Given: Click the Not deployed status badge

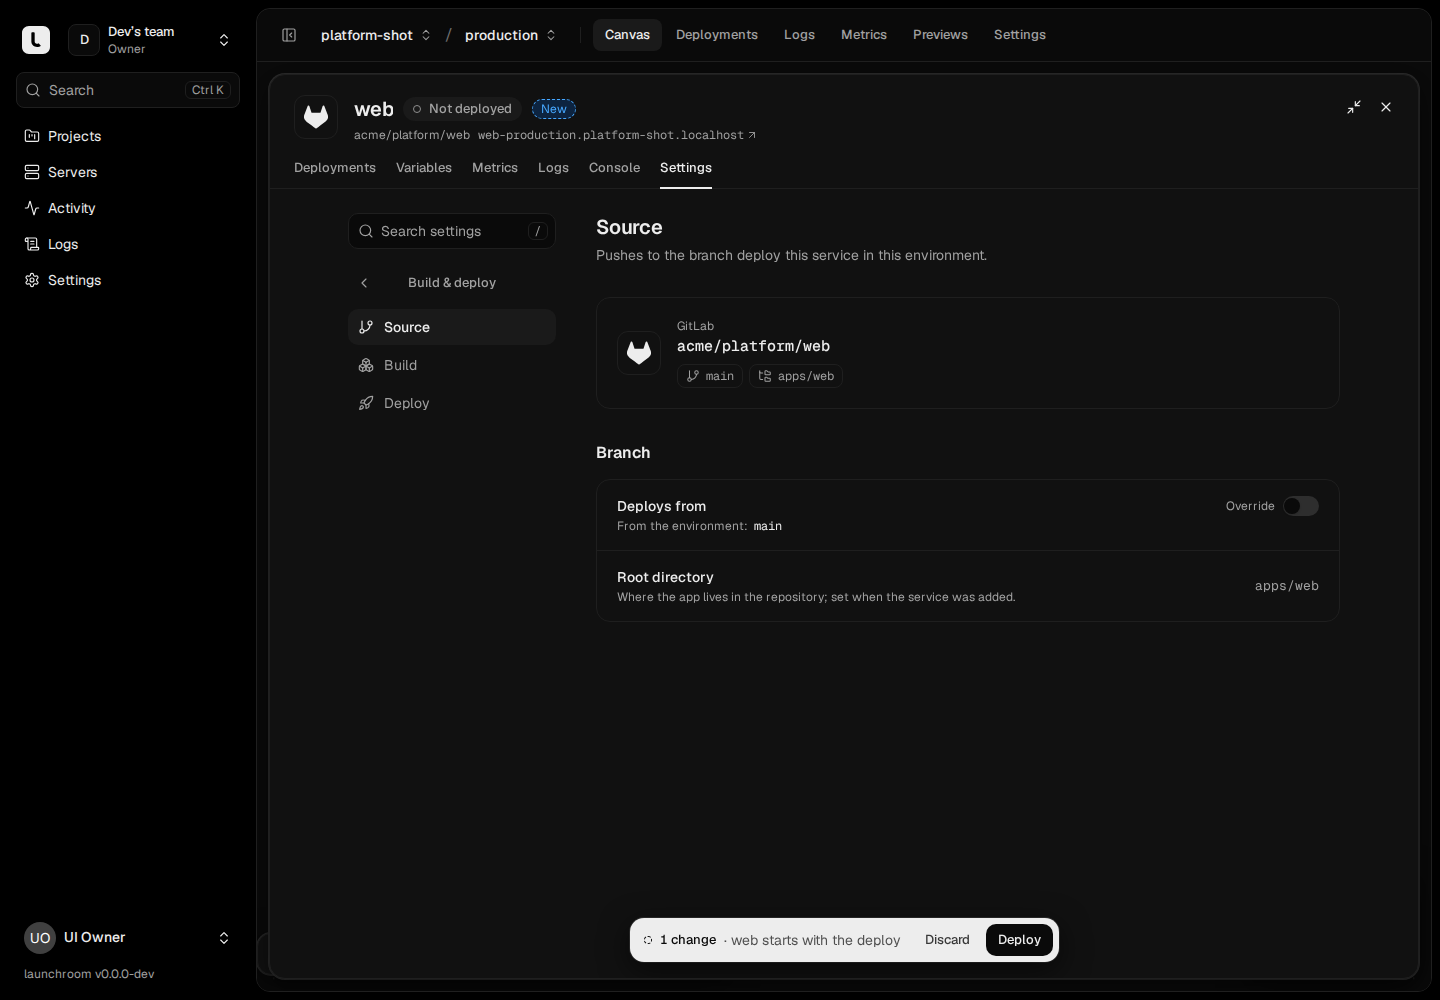Looking at the screenshot, I should coord(462,109).
